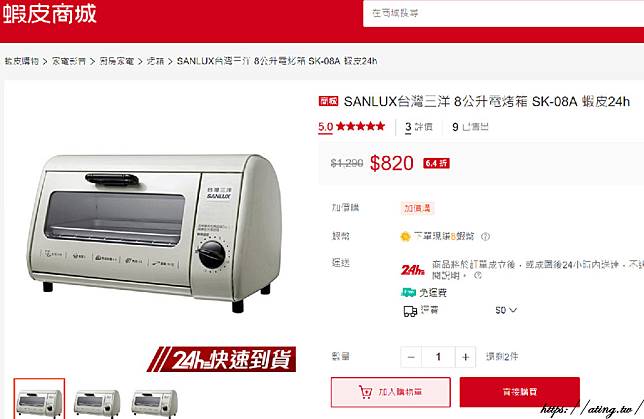Click the Shopee coin icon
The width and height of the screenshot is (644, 419).
click(x=405, y=236)
